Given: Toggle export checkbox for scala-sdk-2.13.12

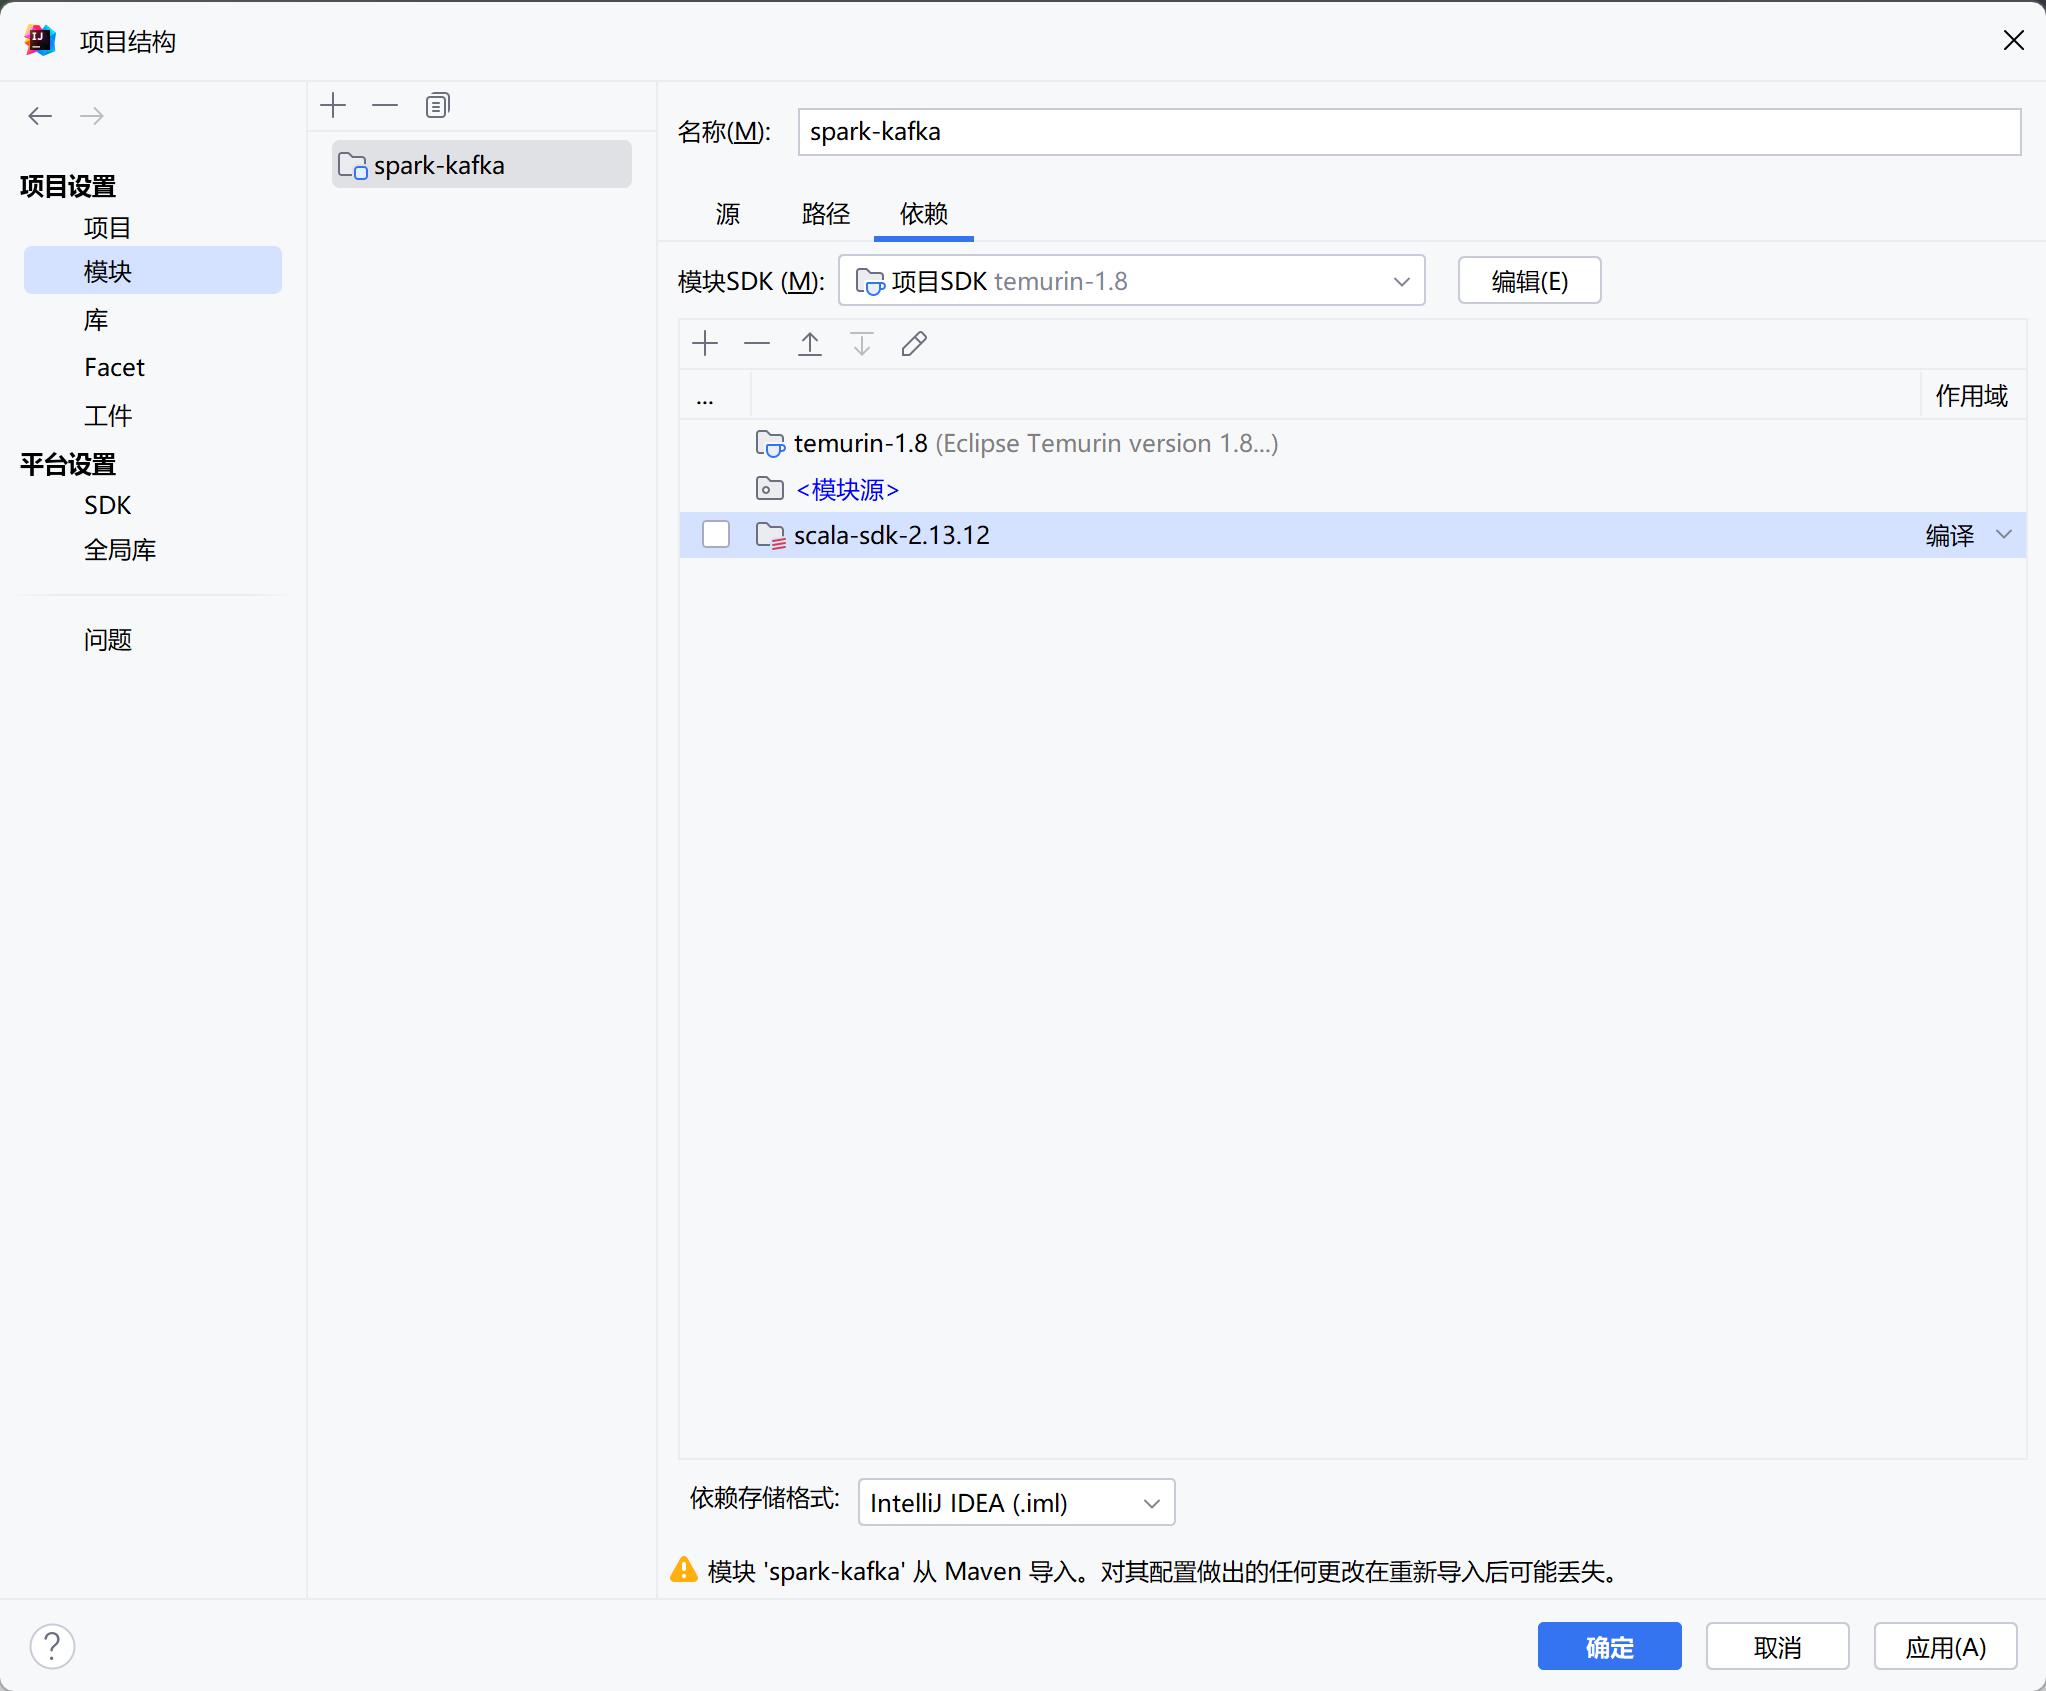Looking at the screenshot, I should [x=716, y=535].
